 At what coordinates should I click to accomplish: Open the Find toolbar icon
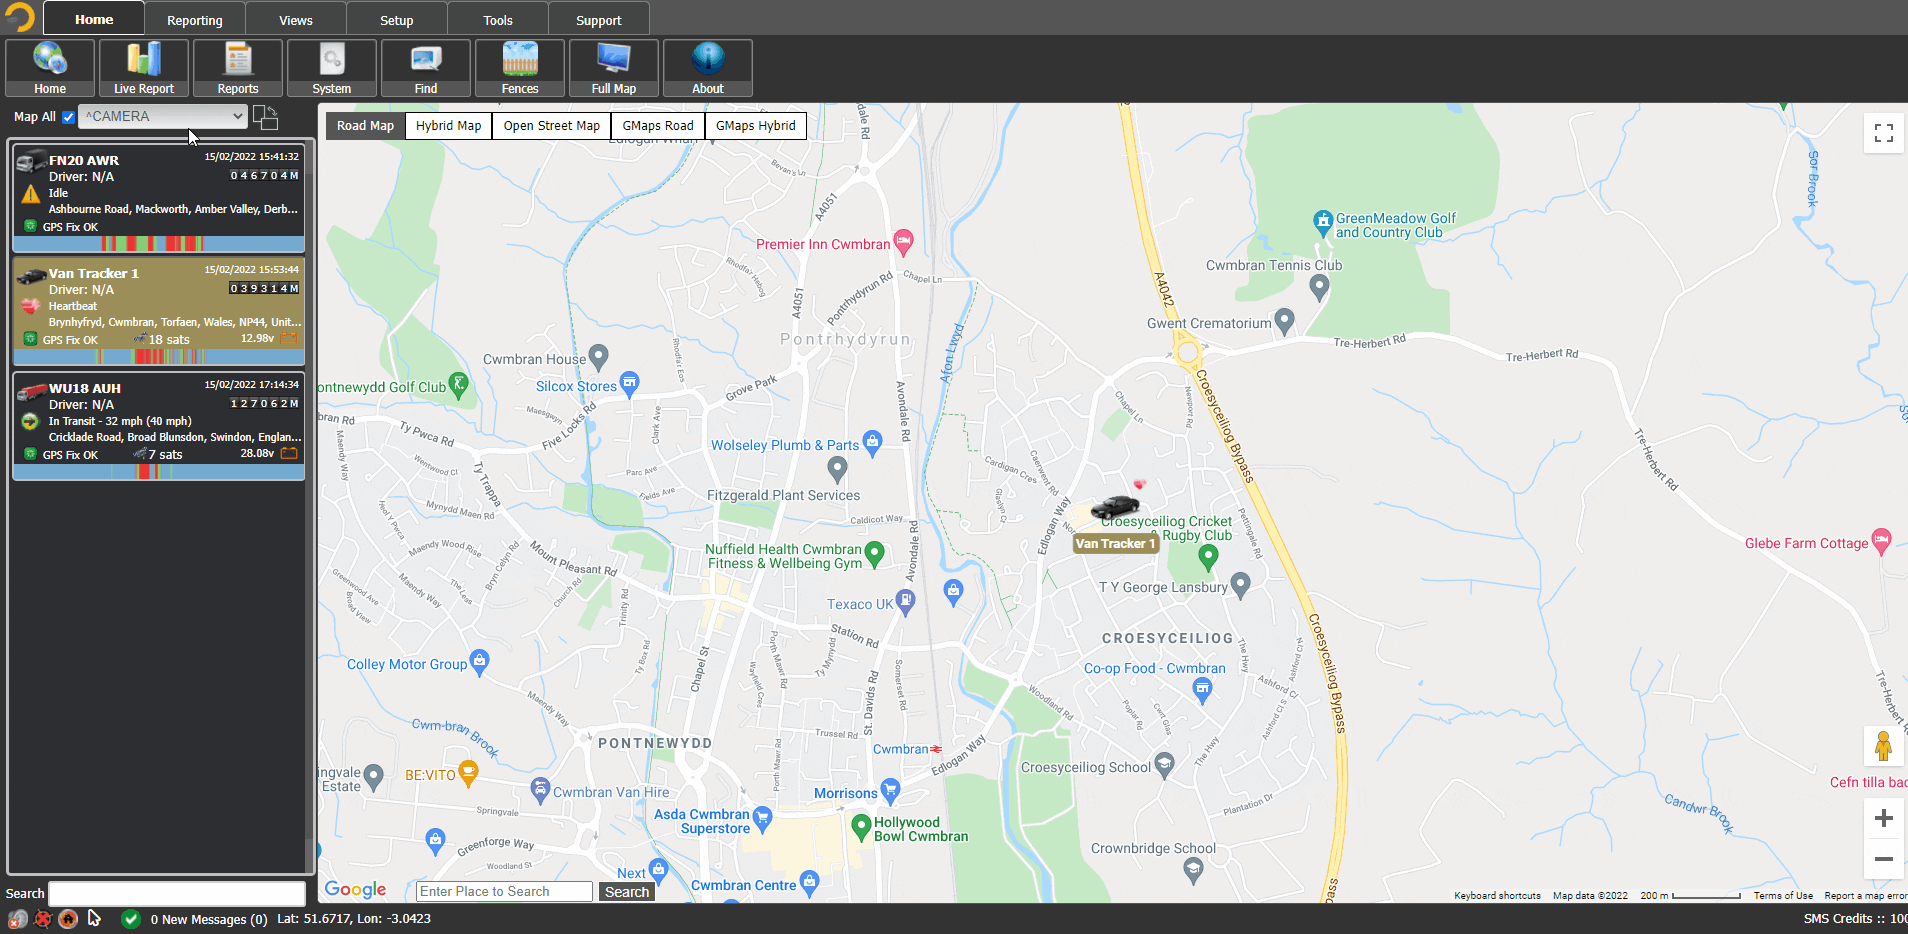pos(426,68)
